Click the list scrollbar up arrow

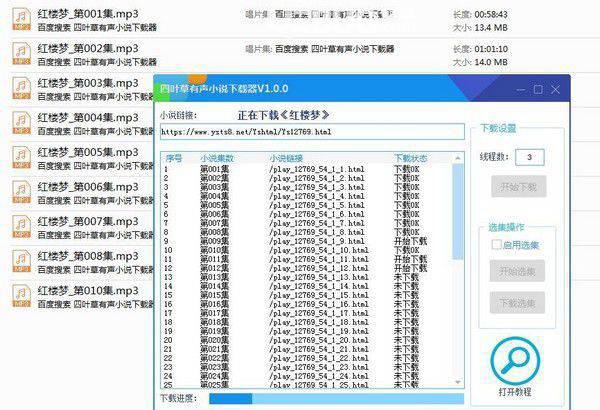458,158
